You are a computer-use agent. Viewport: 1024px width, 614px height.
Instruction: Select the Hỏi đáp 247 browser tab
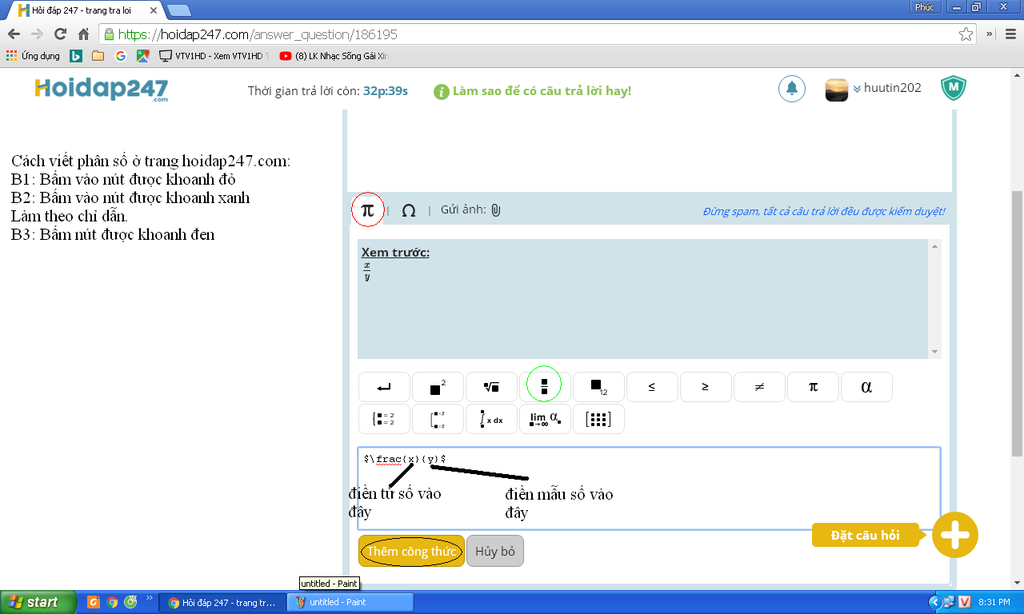(x=82, y=10)
